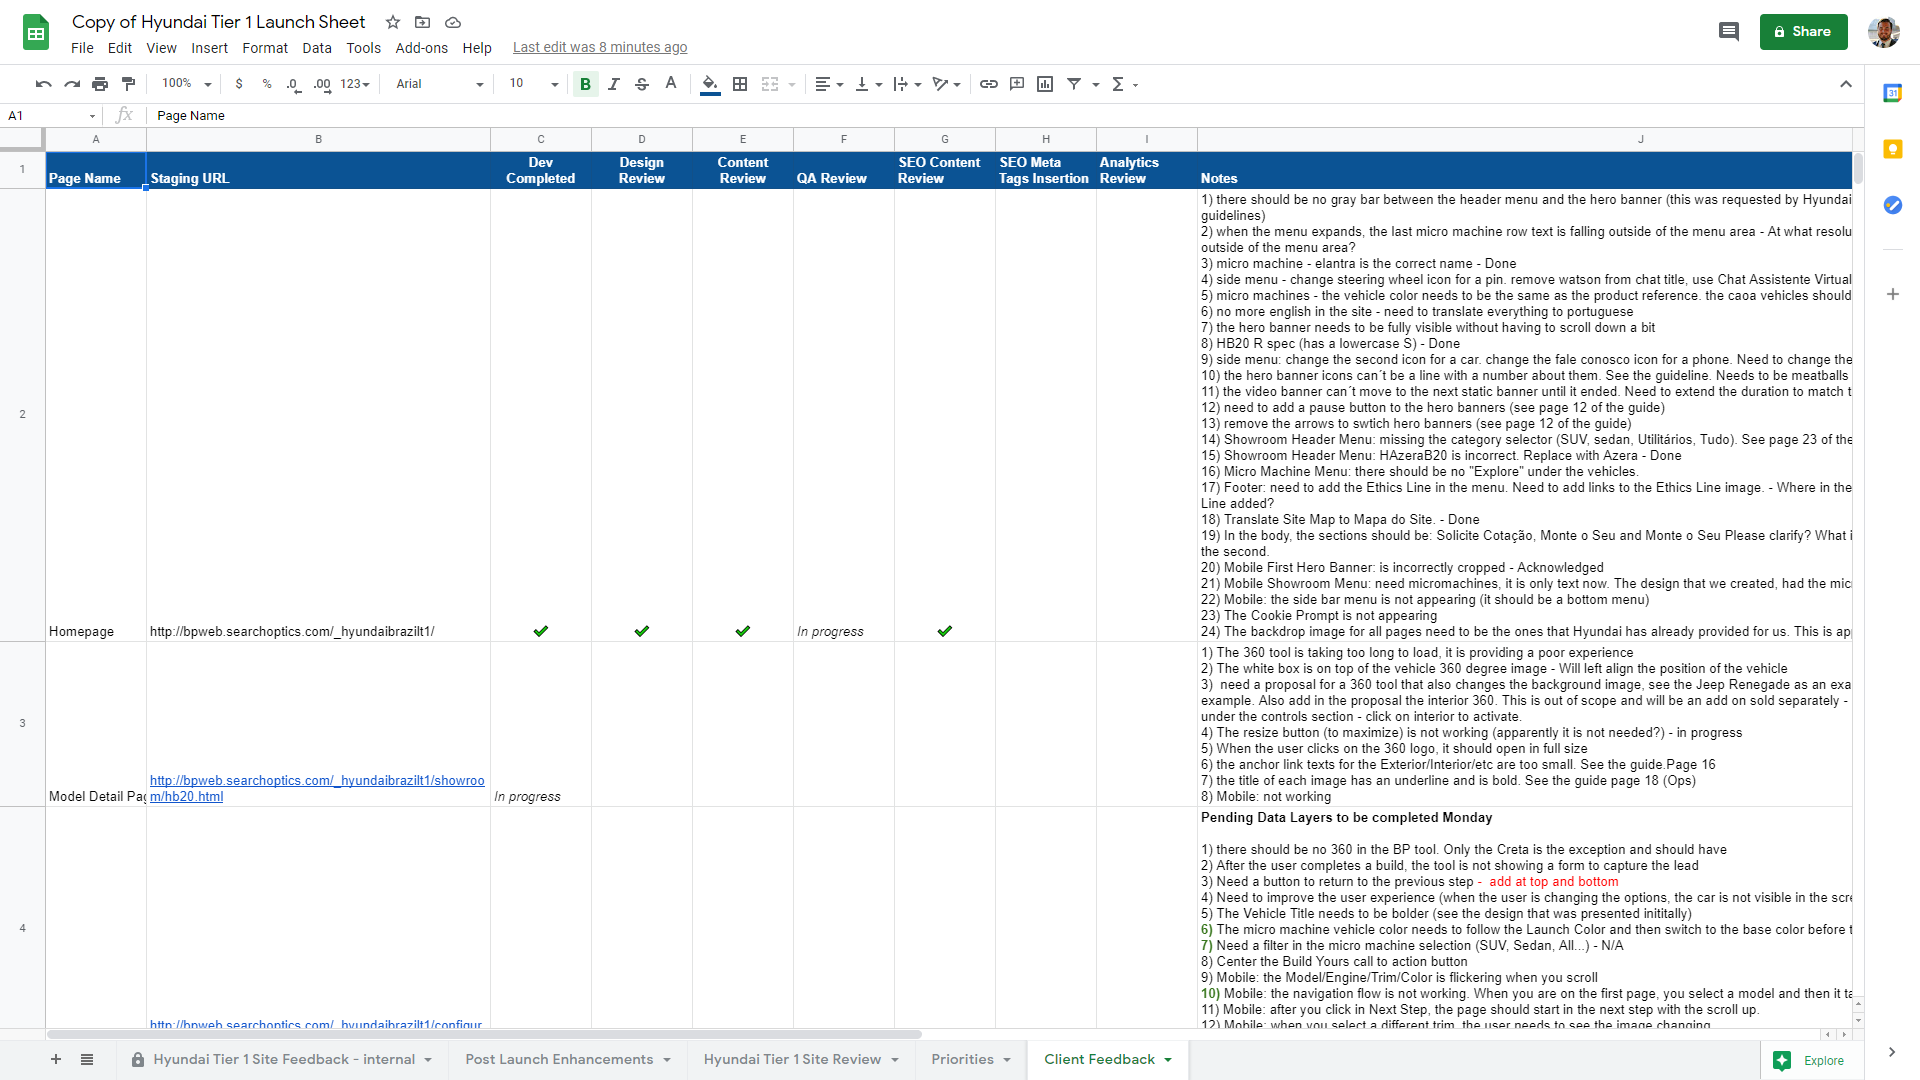Add a new sheet
1920x1080 pixels.
(56, 1059)
